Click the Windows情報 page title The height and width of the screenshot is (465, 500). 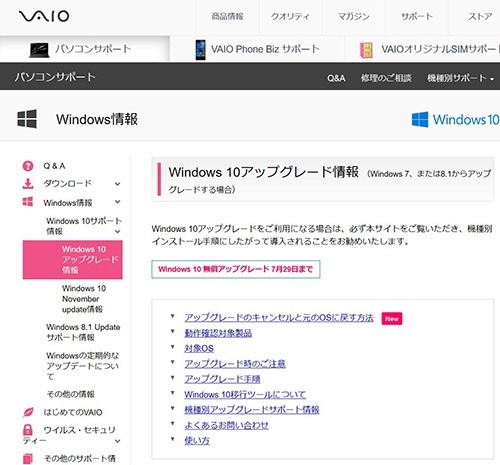coord(97,119)
